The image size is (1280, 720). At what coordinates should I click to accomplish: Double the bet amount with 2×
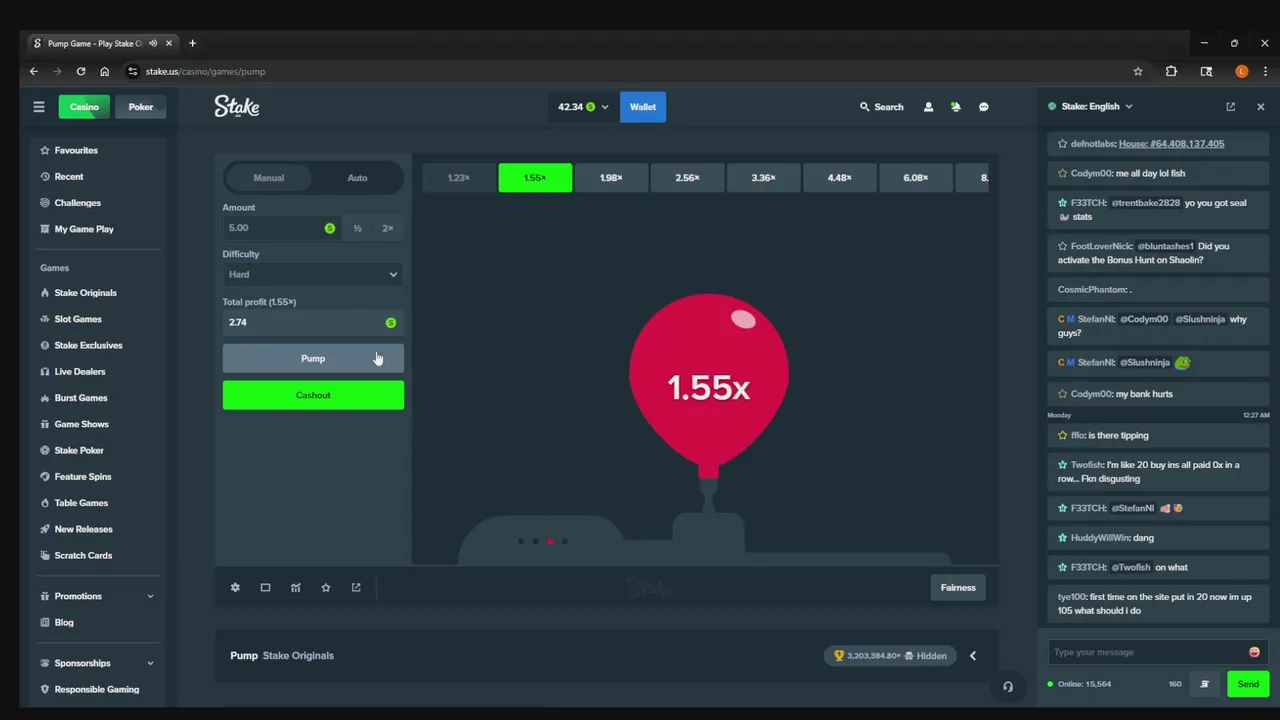pyautogui.click(x=388, y=228)
